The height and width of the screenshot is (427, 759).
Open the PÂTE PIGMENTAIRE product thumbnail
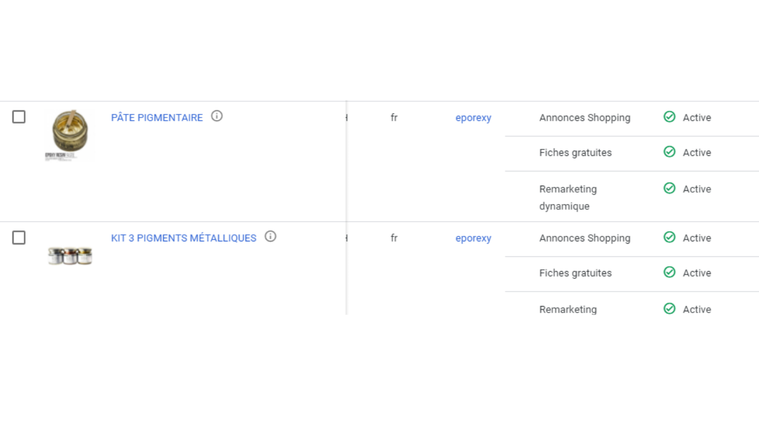69,134
